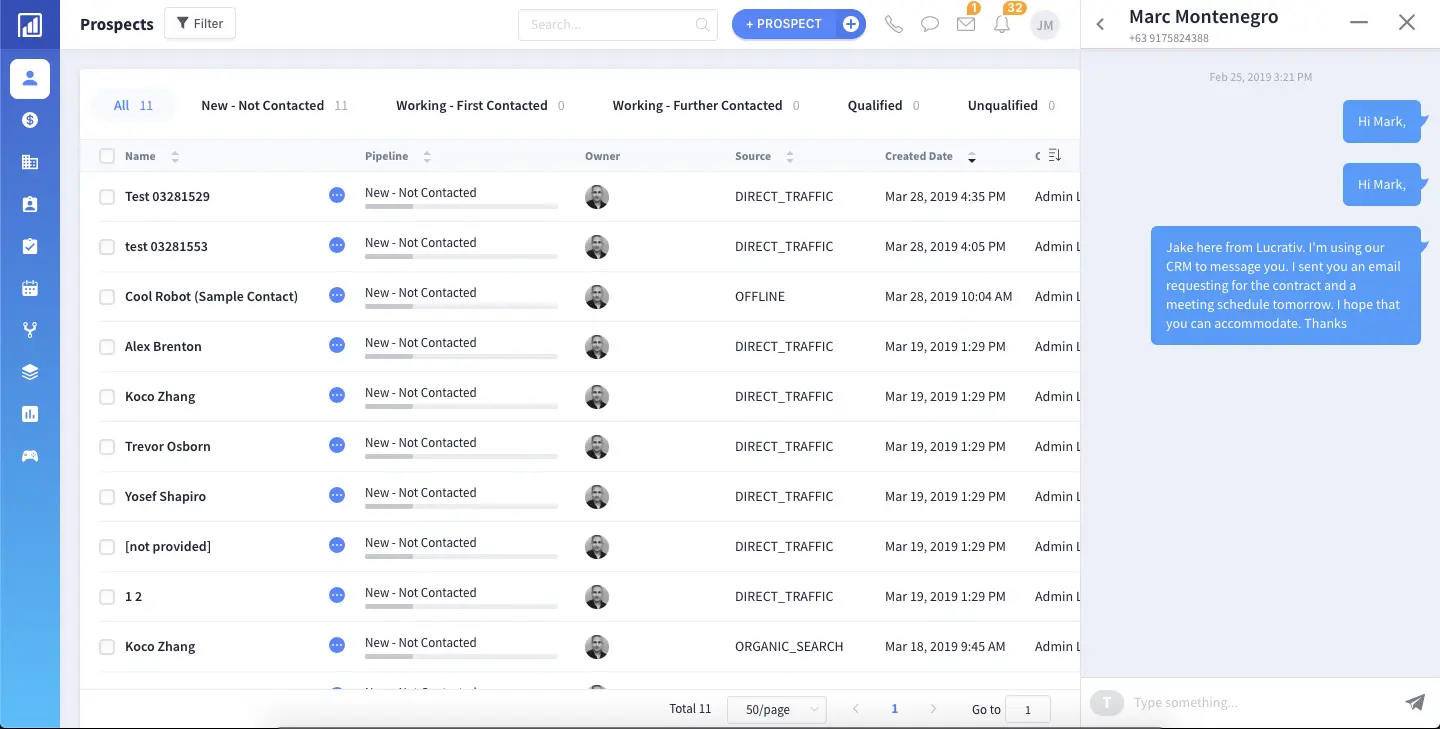
Task: Sort by Created Date column arrow
Action: 971,157
